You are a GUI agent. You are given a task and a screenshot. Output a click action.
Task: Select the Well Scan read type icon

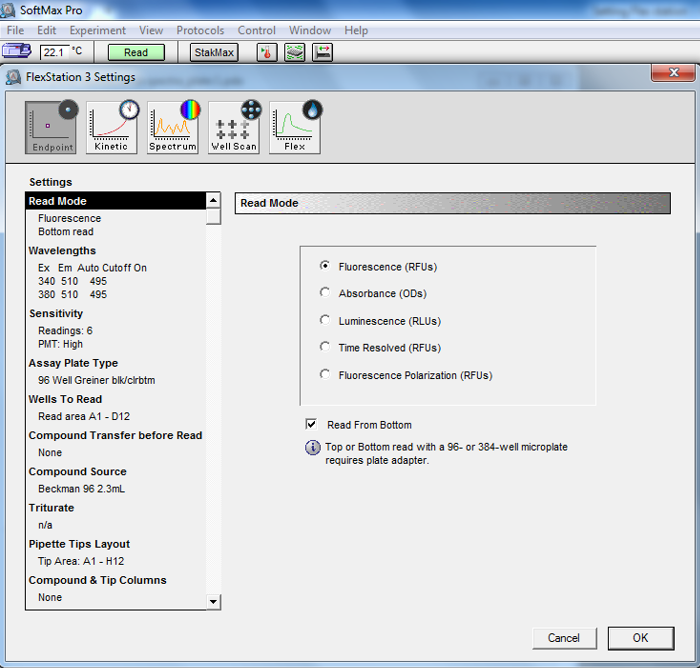tap(234, 128)
